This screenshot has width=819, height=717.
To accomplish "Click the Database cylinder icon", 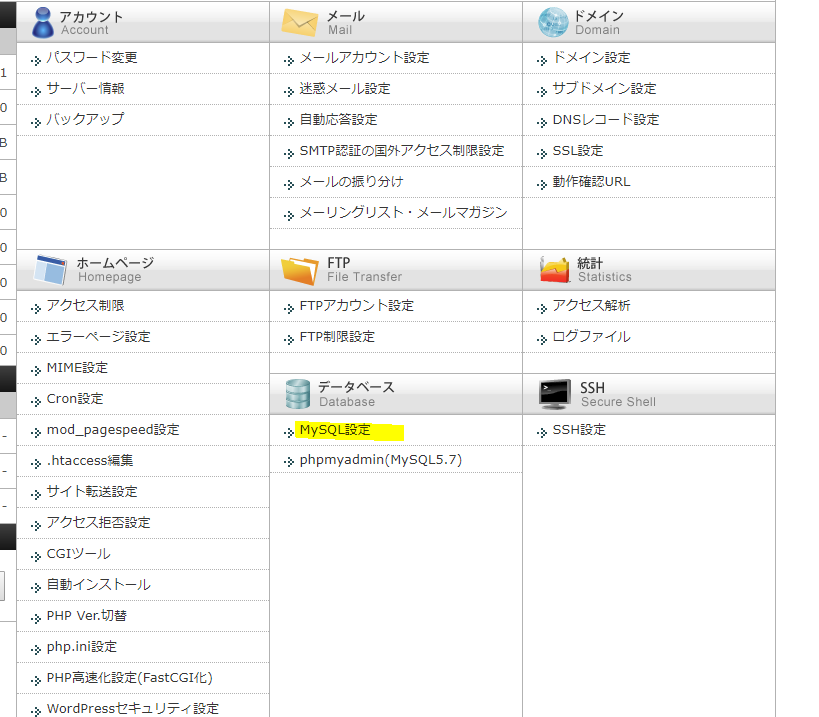I will 298,394.
